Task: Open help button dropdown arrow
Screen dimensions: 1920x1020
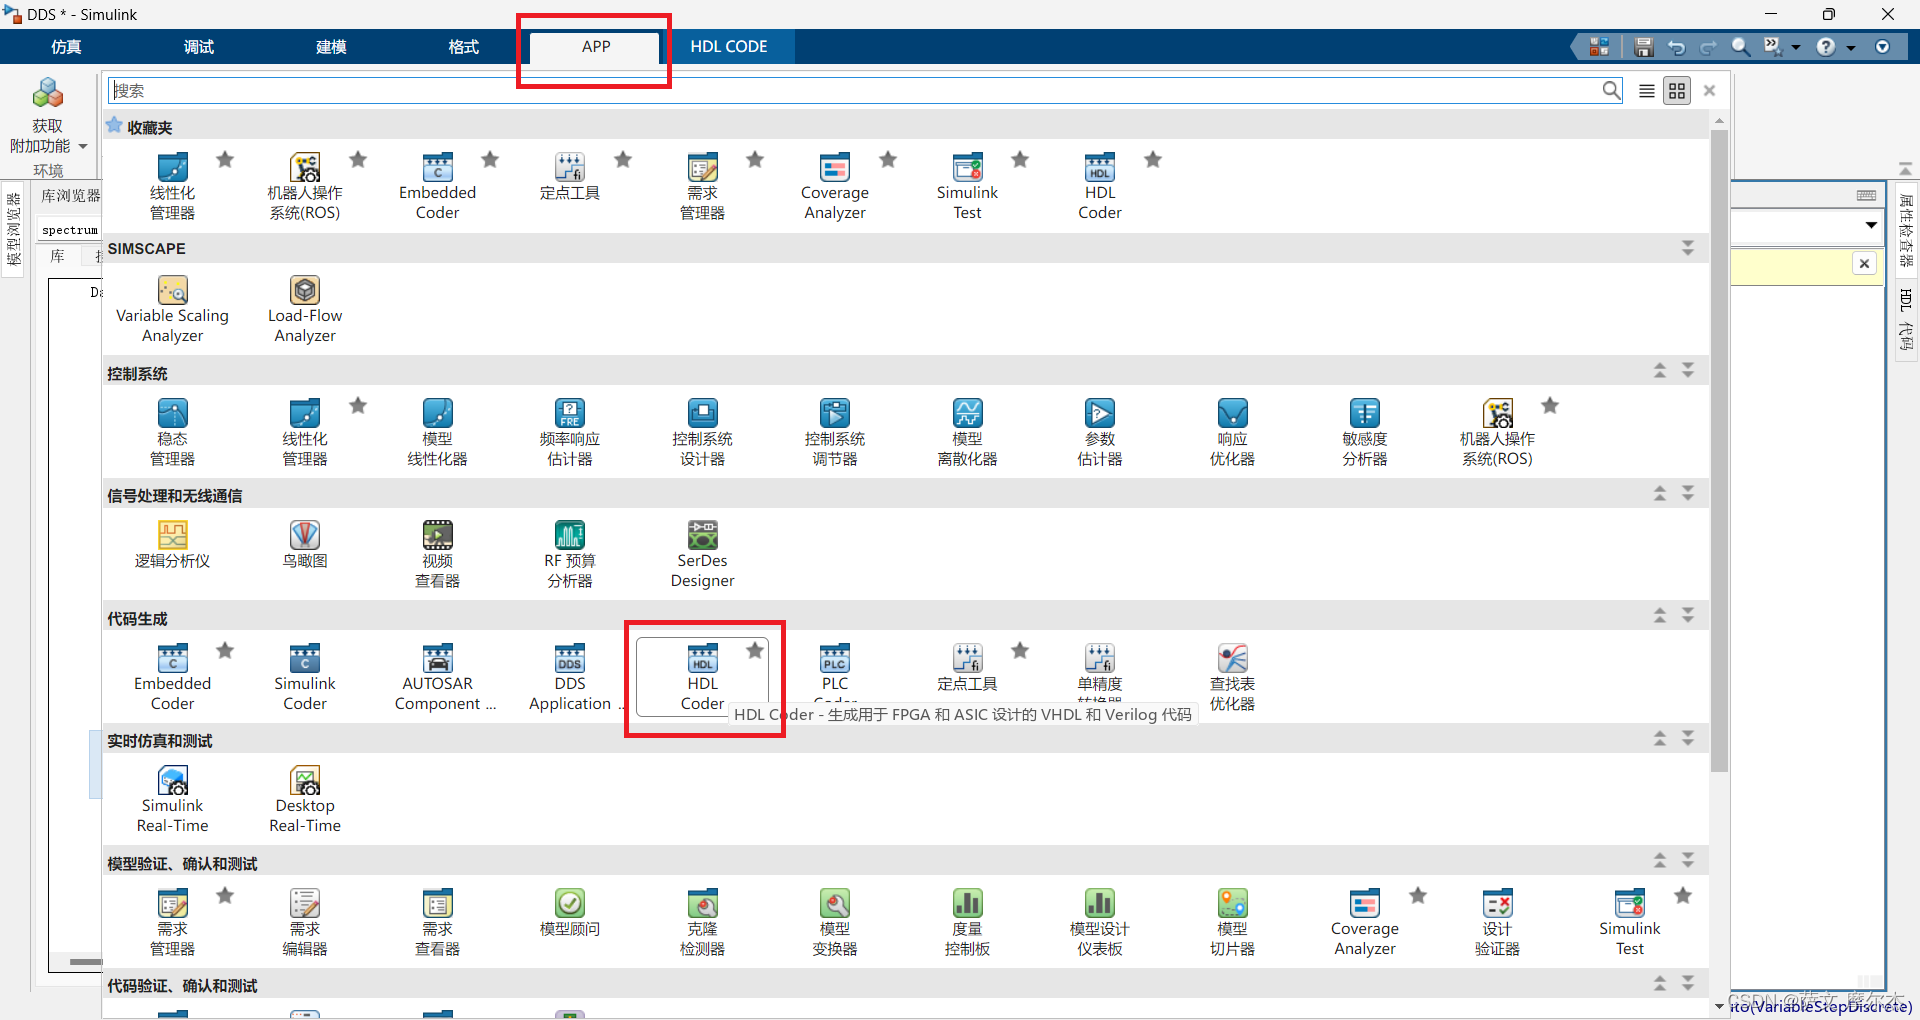Action: coord(1851,47)
